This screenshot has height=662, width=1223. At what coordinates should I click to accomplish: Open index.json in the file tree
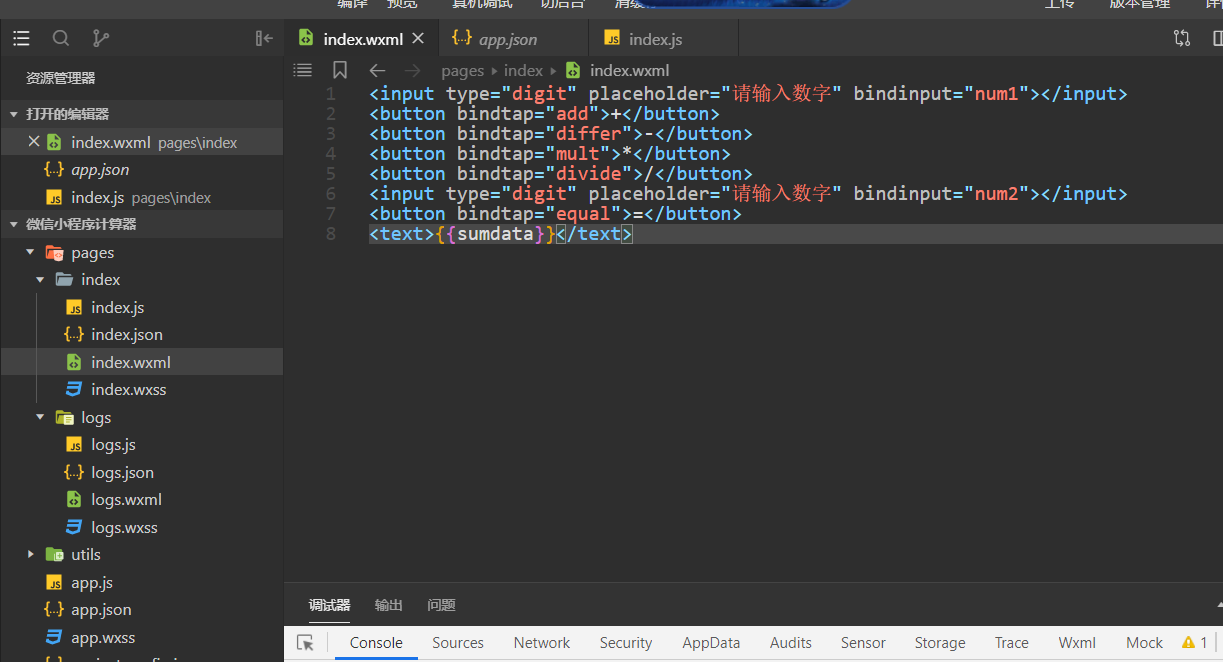pyautogui.click(x=141, y=334)
